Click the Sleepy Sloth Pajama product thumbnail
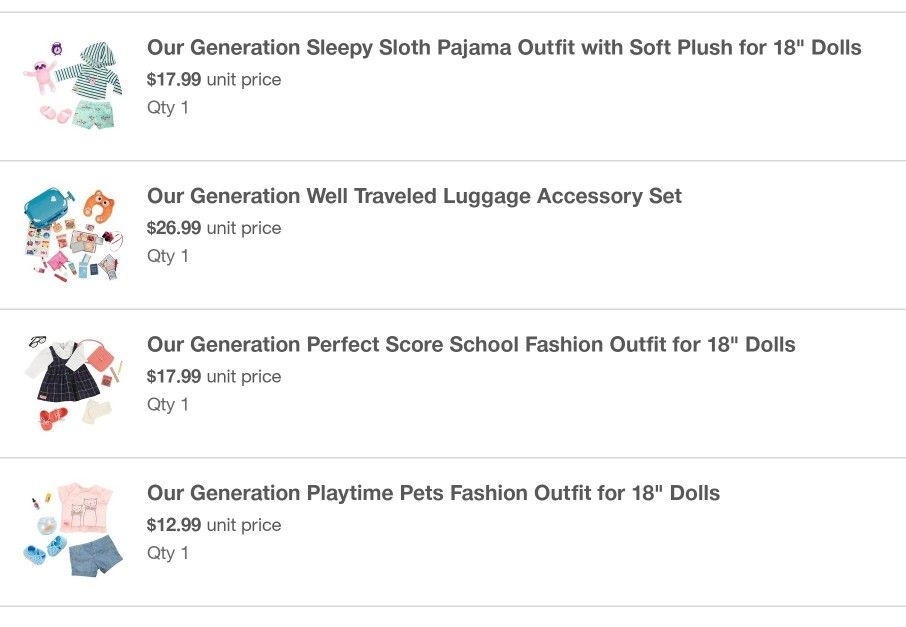The height and width of the screenshot is (627, 906). coord(75,80)
